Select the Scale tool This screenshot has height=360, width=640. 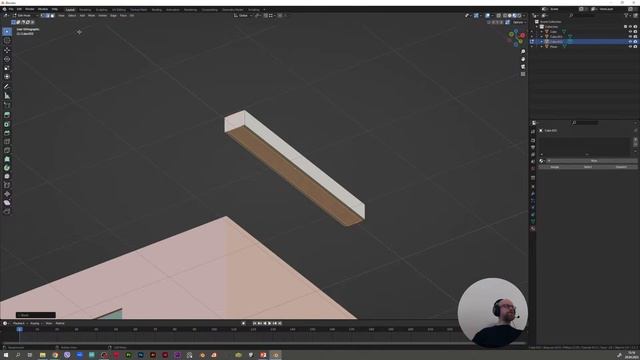click(7, 68)
